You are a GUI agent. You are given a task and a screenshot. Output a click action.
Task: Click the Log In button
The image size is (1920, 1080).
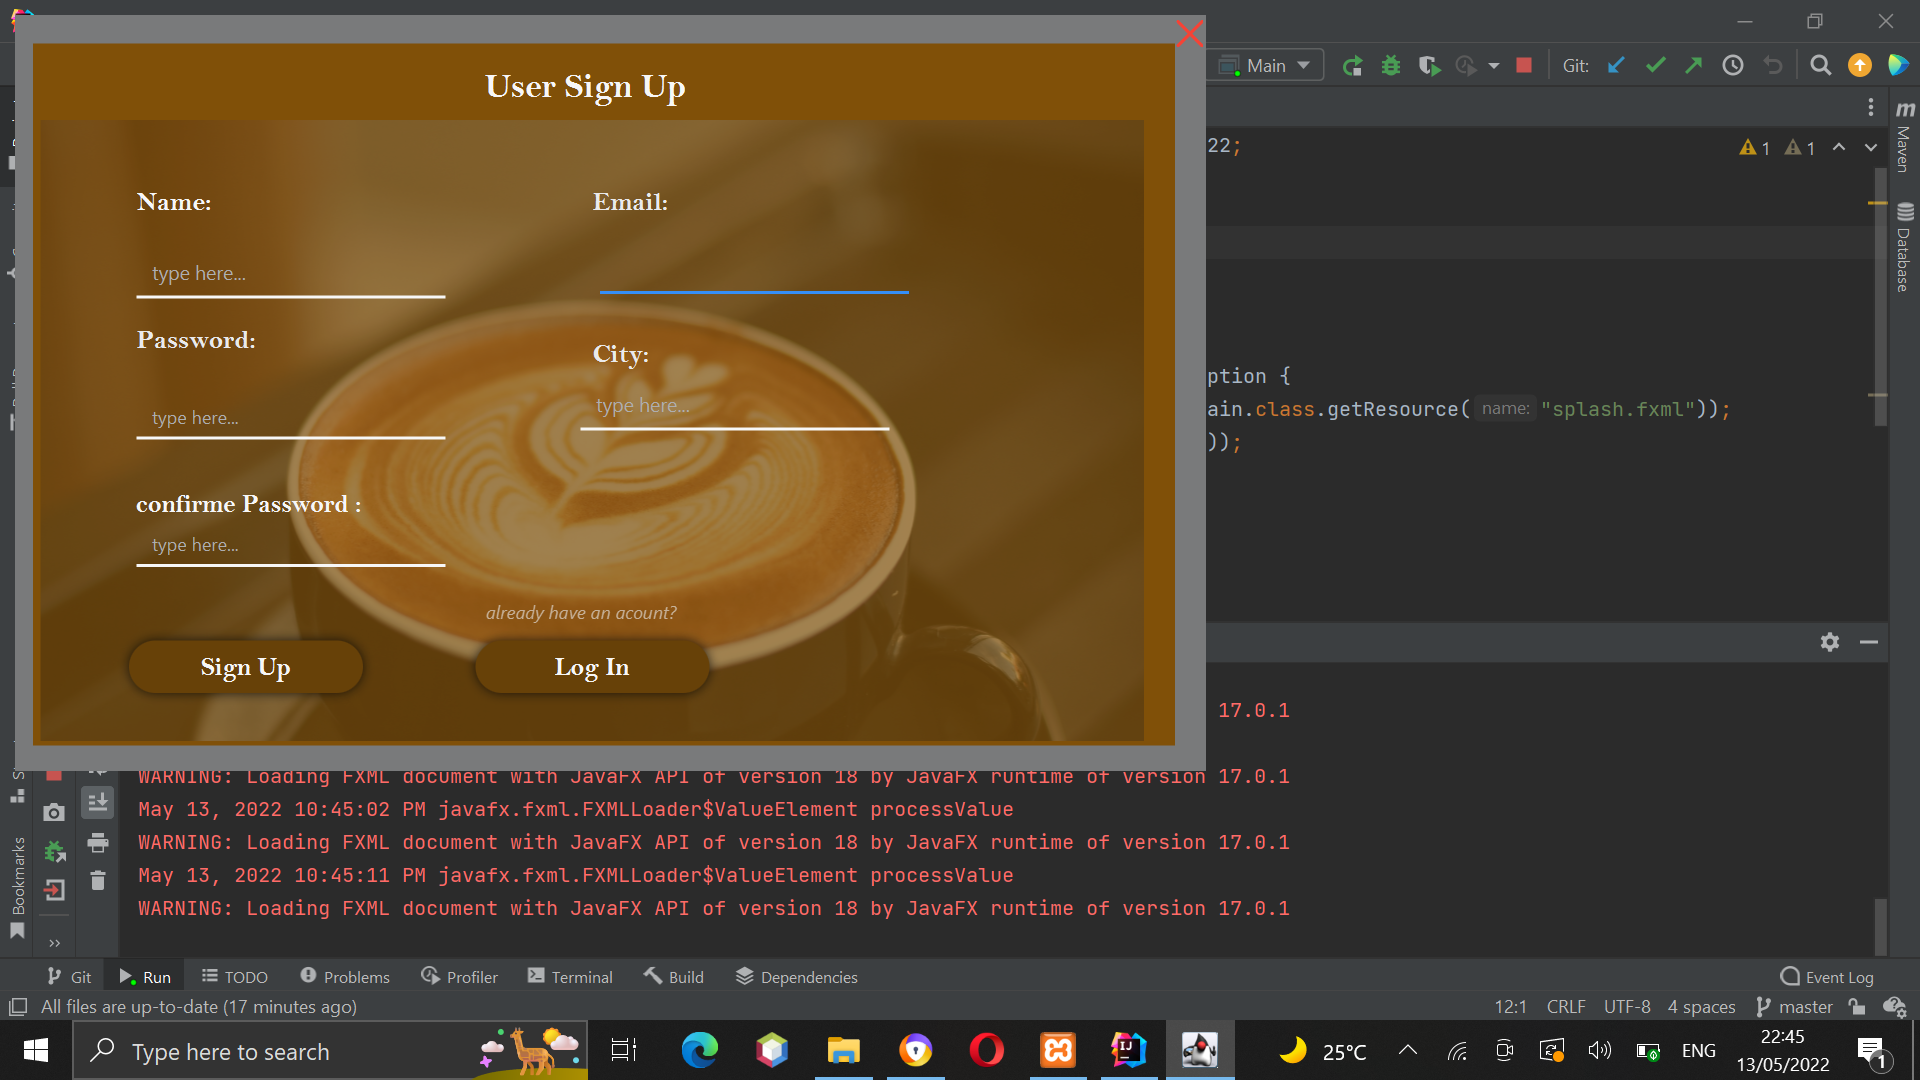tap(592, 666)
